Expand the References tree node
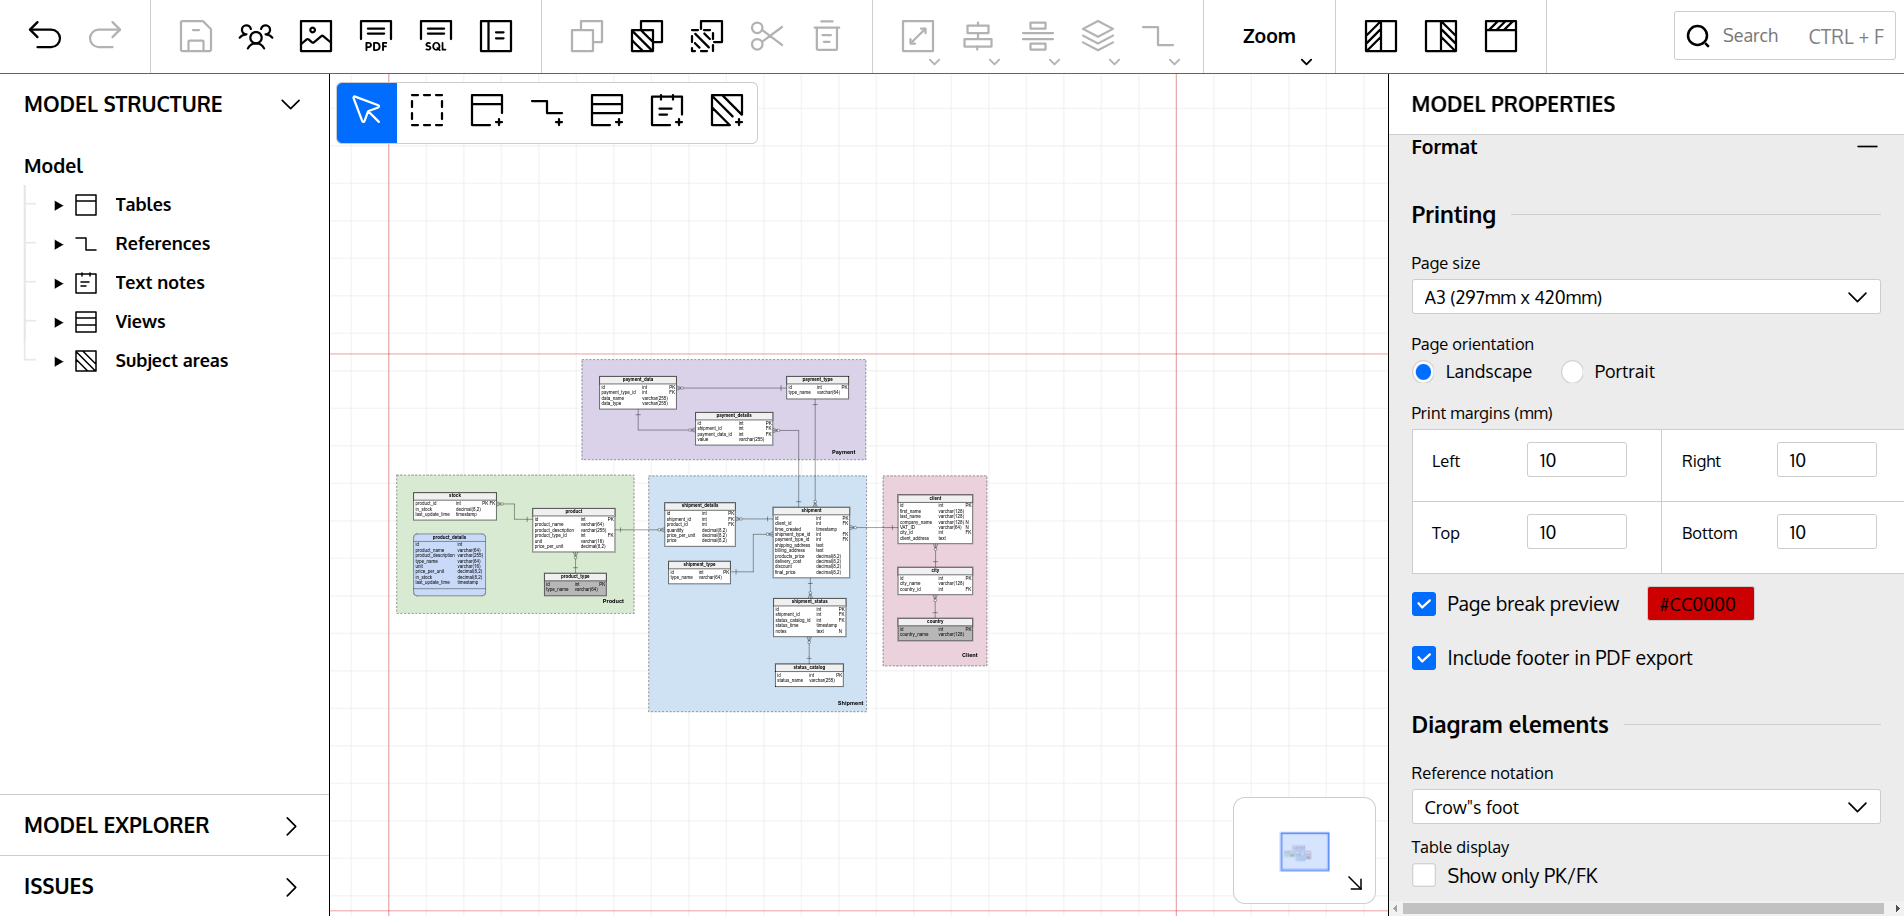The width and height of the screenshot is (1904, 916). (58, 244)
